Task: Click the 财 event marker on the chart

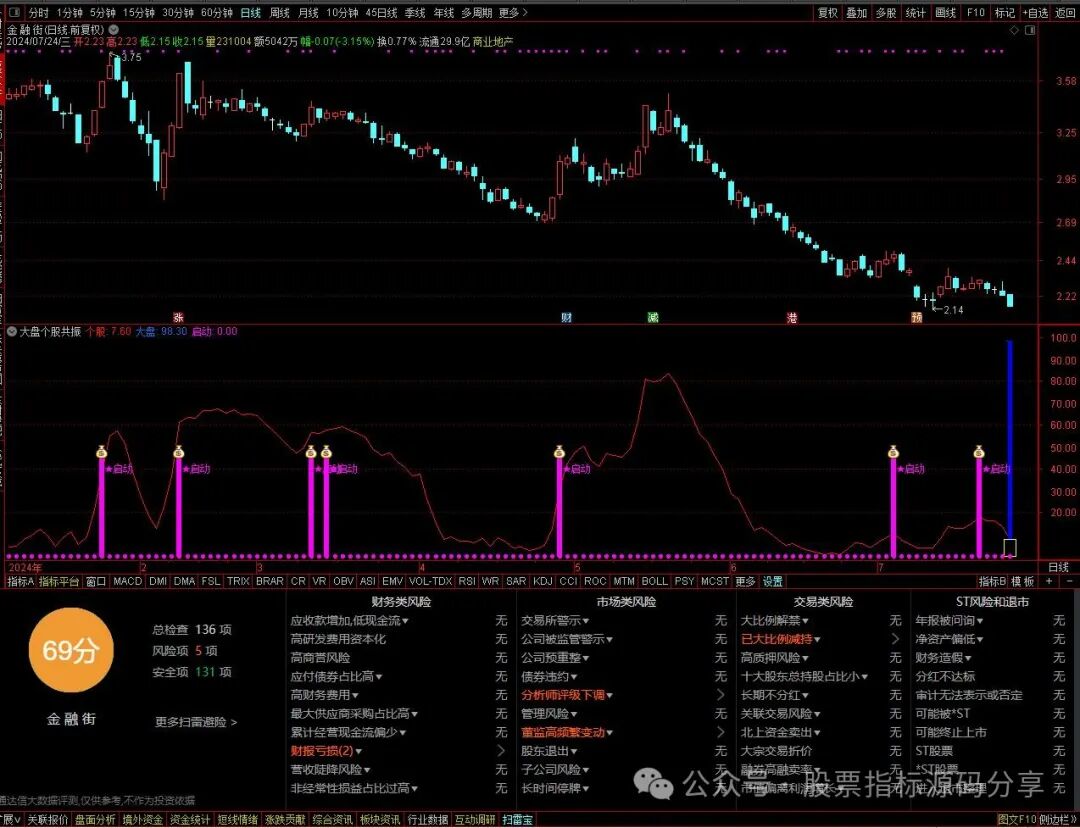Action: pyautogui.click(x=567, y=318)
